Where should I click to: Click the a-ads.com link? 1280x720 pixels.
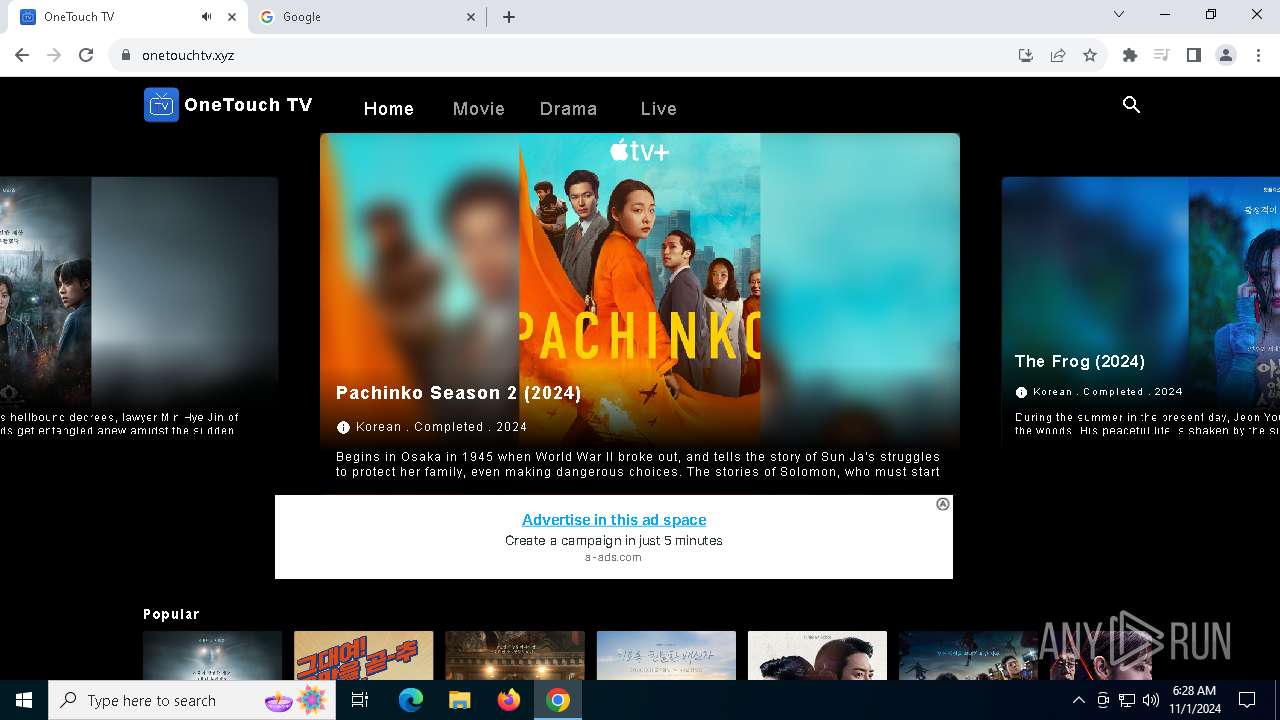point(613,557)
